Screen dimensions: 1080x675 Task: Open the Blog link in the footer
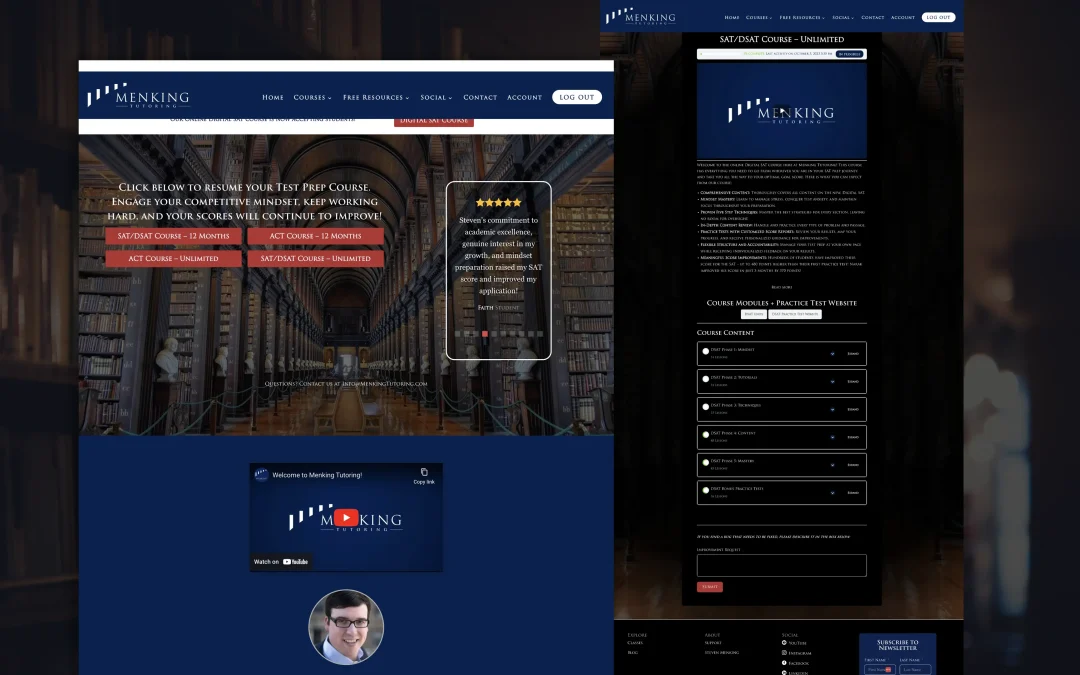632,652
